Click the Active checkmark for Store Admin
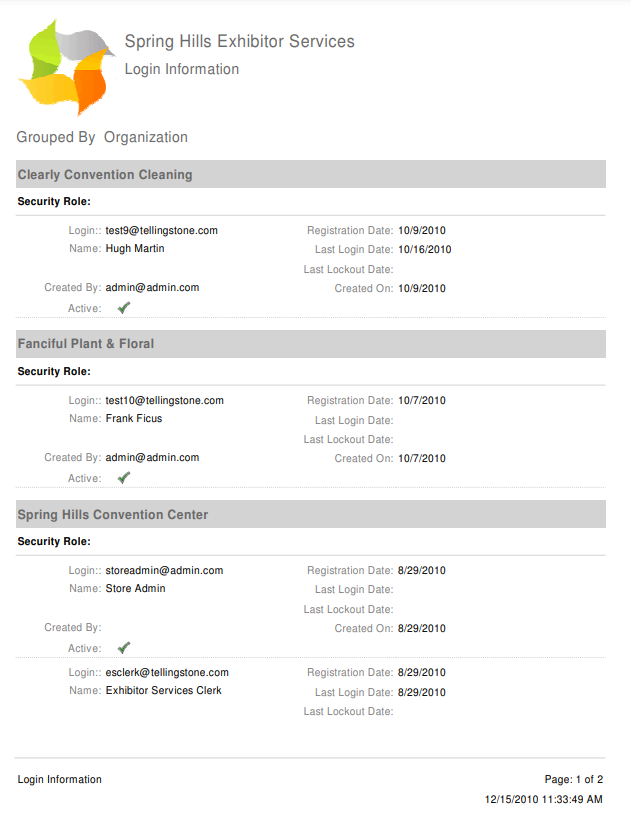 tap(124, 648)
